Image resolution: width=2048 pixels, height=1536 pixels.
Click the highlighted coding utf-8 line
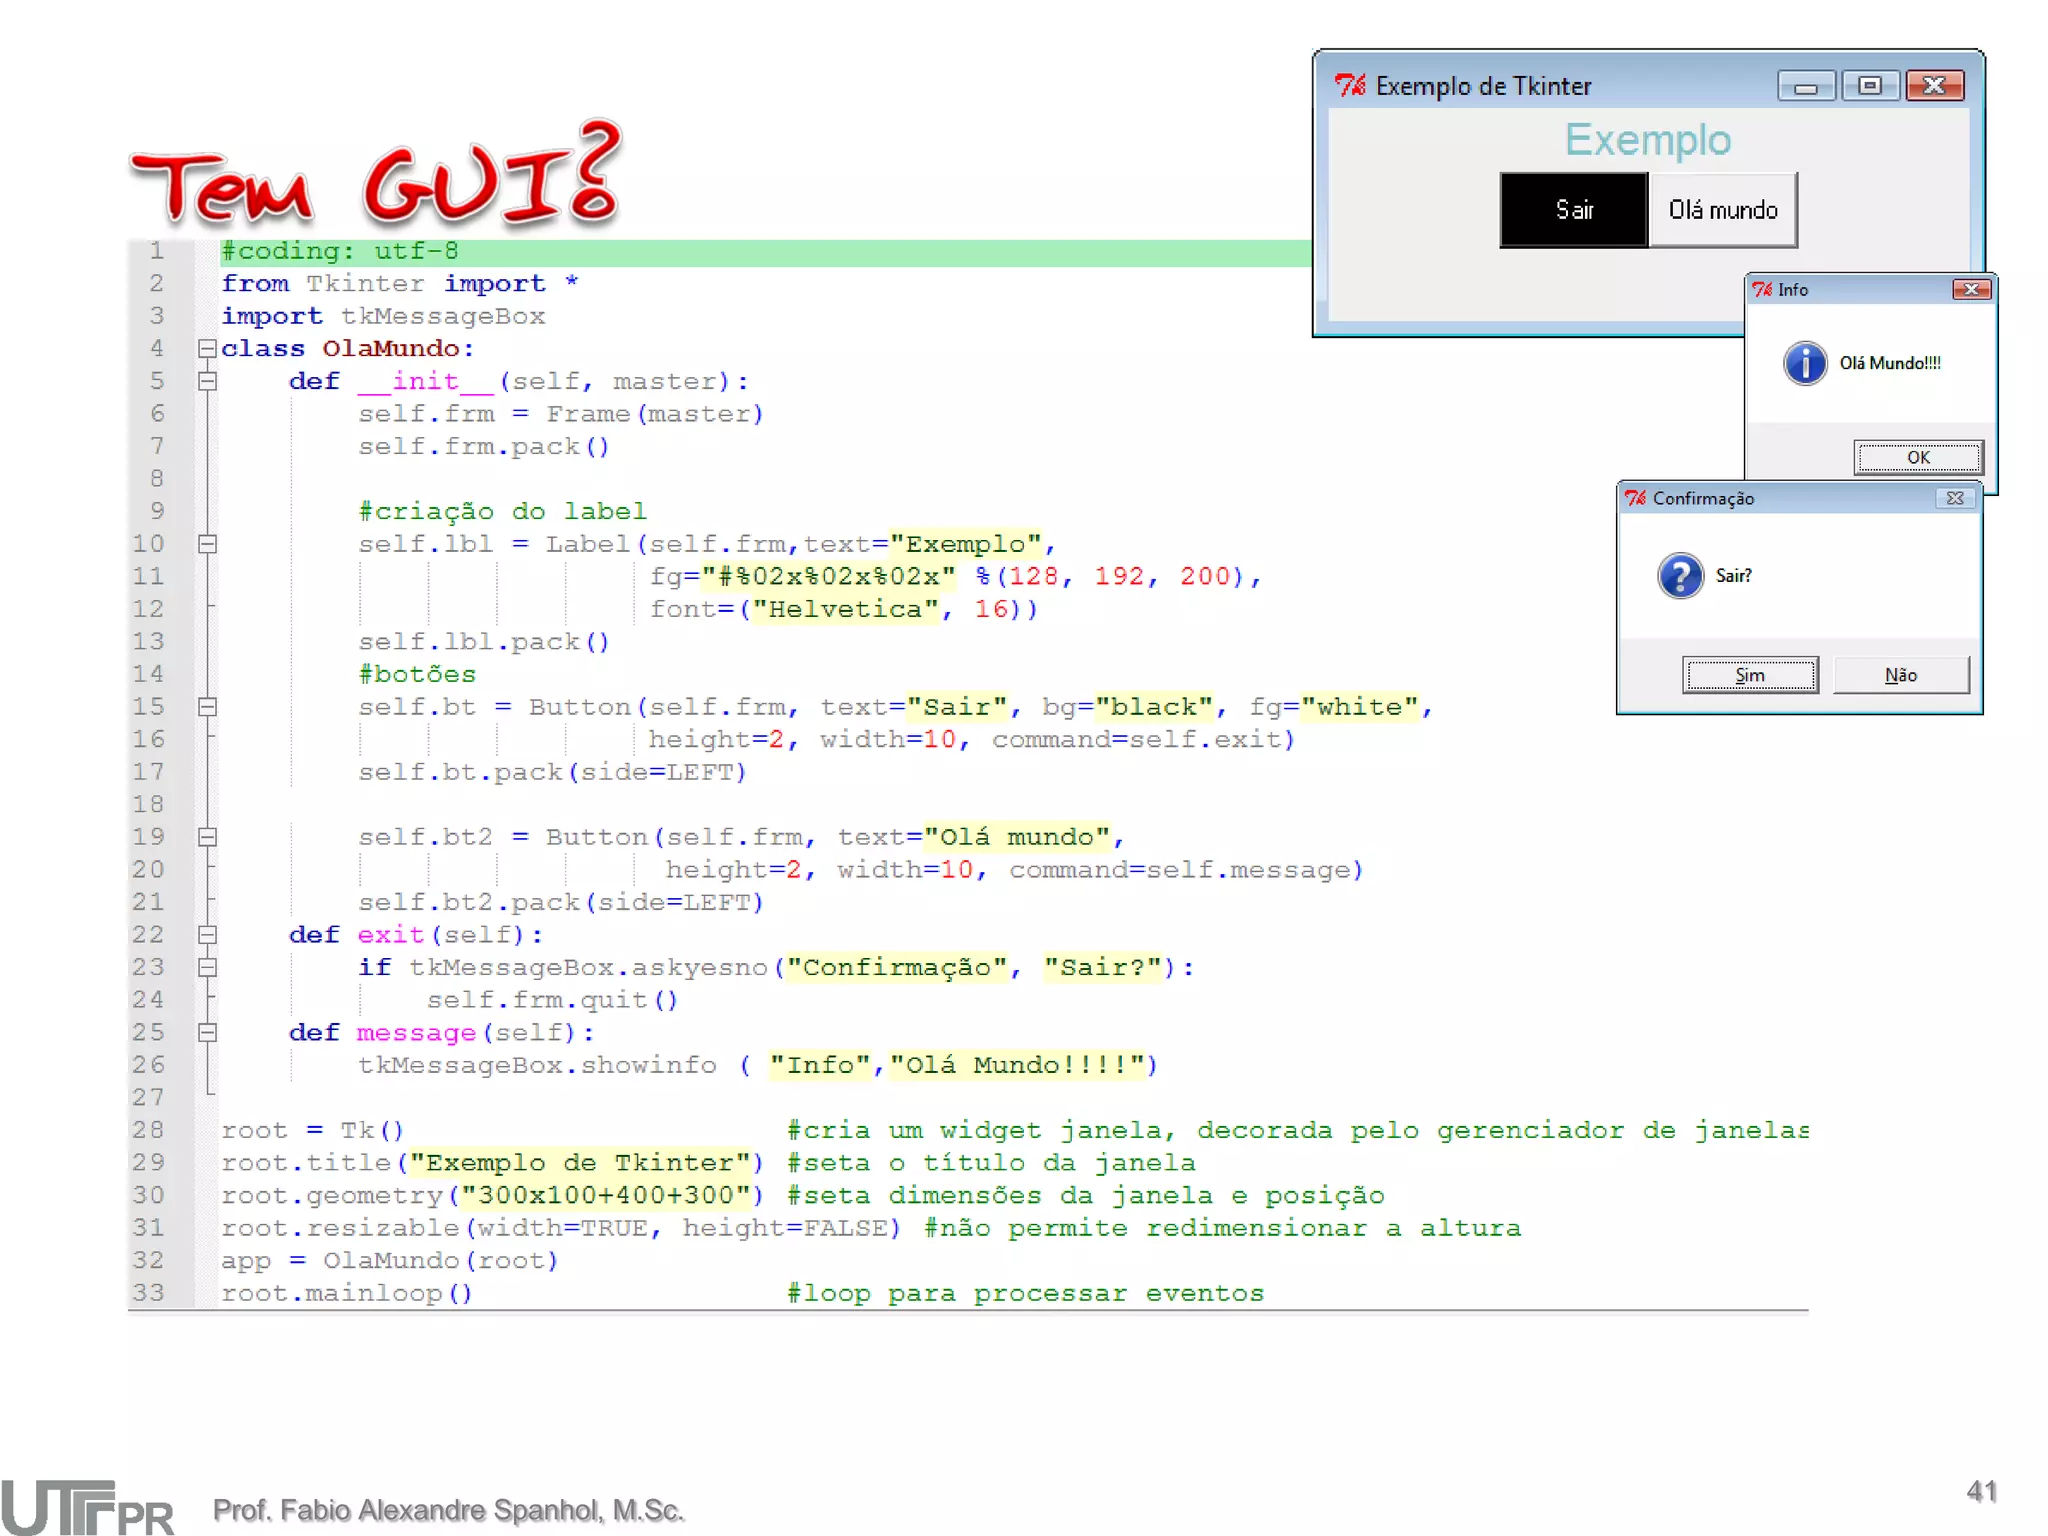[340, 251]
